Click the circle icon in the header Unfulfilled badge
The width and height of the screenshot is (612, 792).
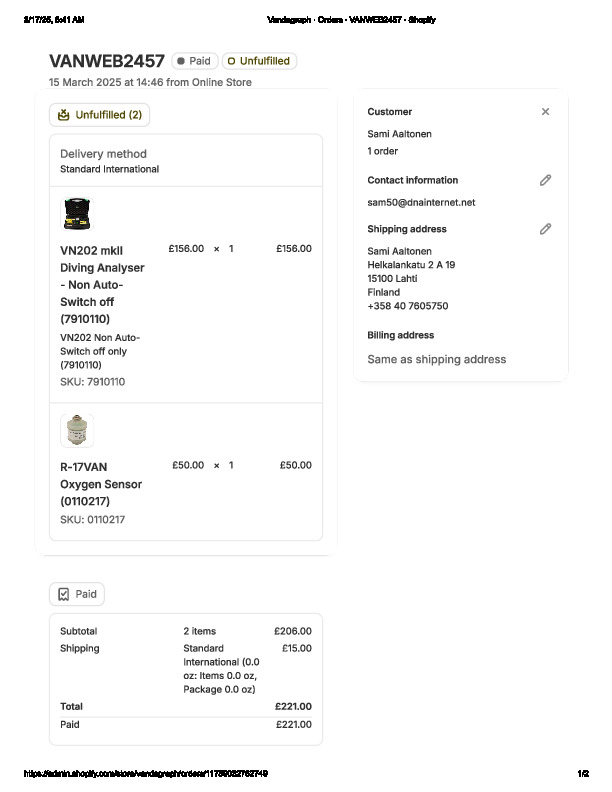tap(232, 61)
